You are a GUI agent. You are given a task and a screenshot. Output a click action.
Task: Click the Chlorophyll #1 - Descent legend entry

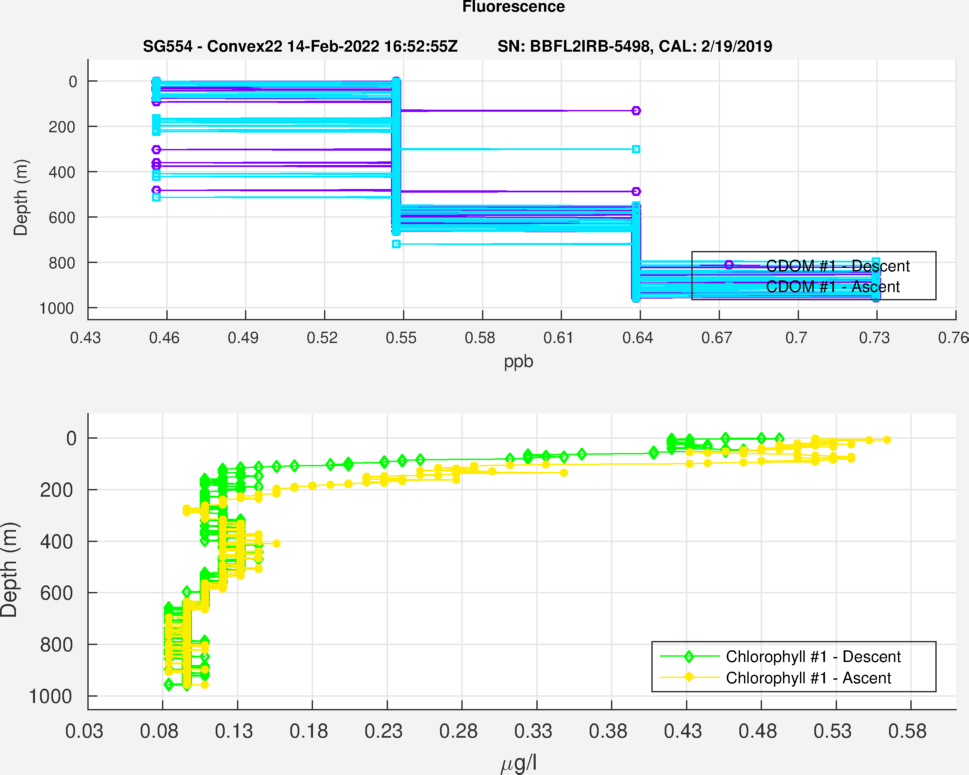(813, 656)
